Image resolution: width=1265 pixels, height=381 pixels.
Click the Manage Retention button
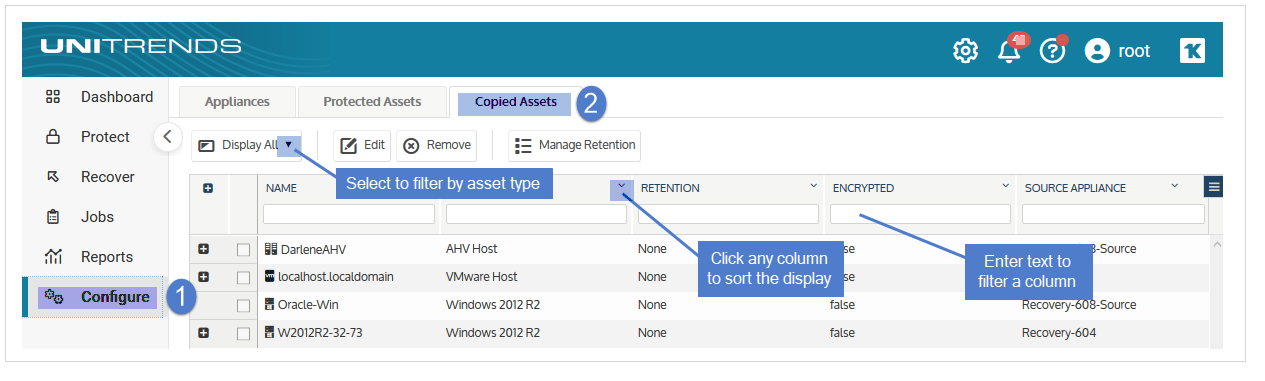coord(574,145)
